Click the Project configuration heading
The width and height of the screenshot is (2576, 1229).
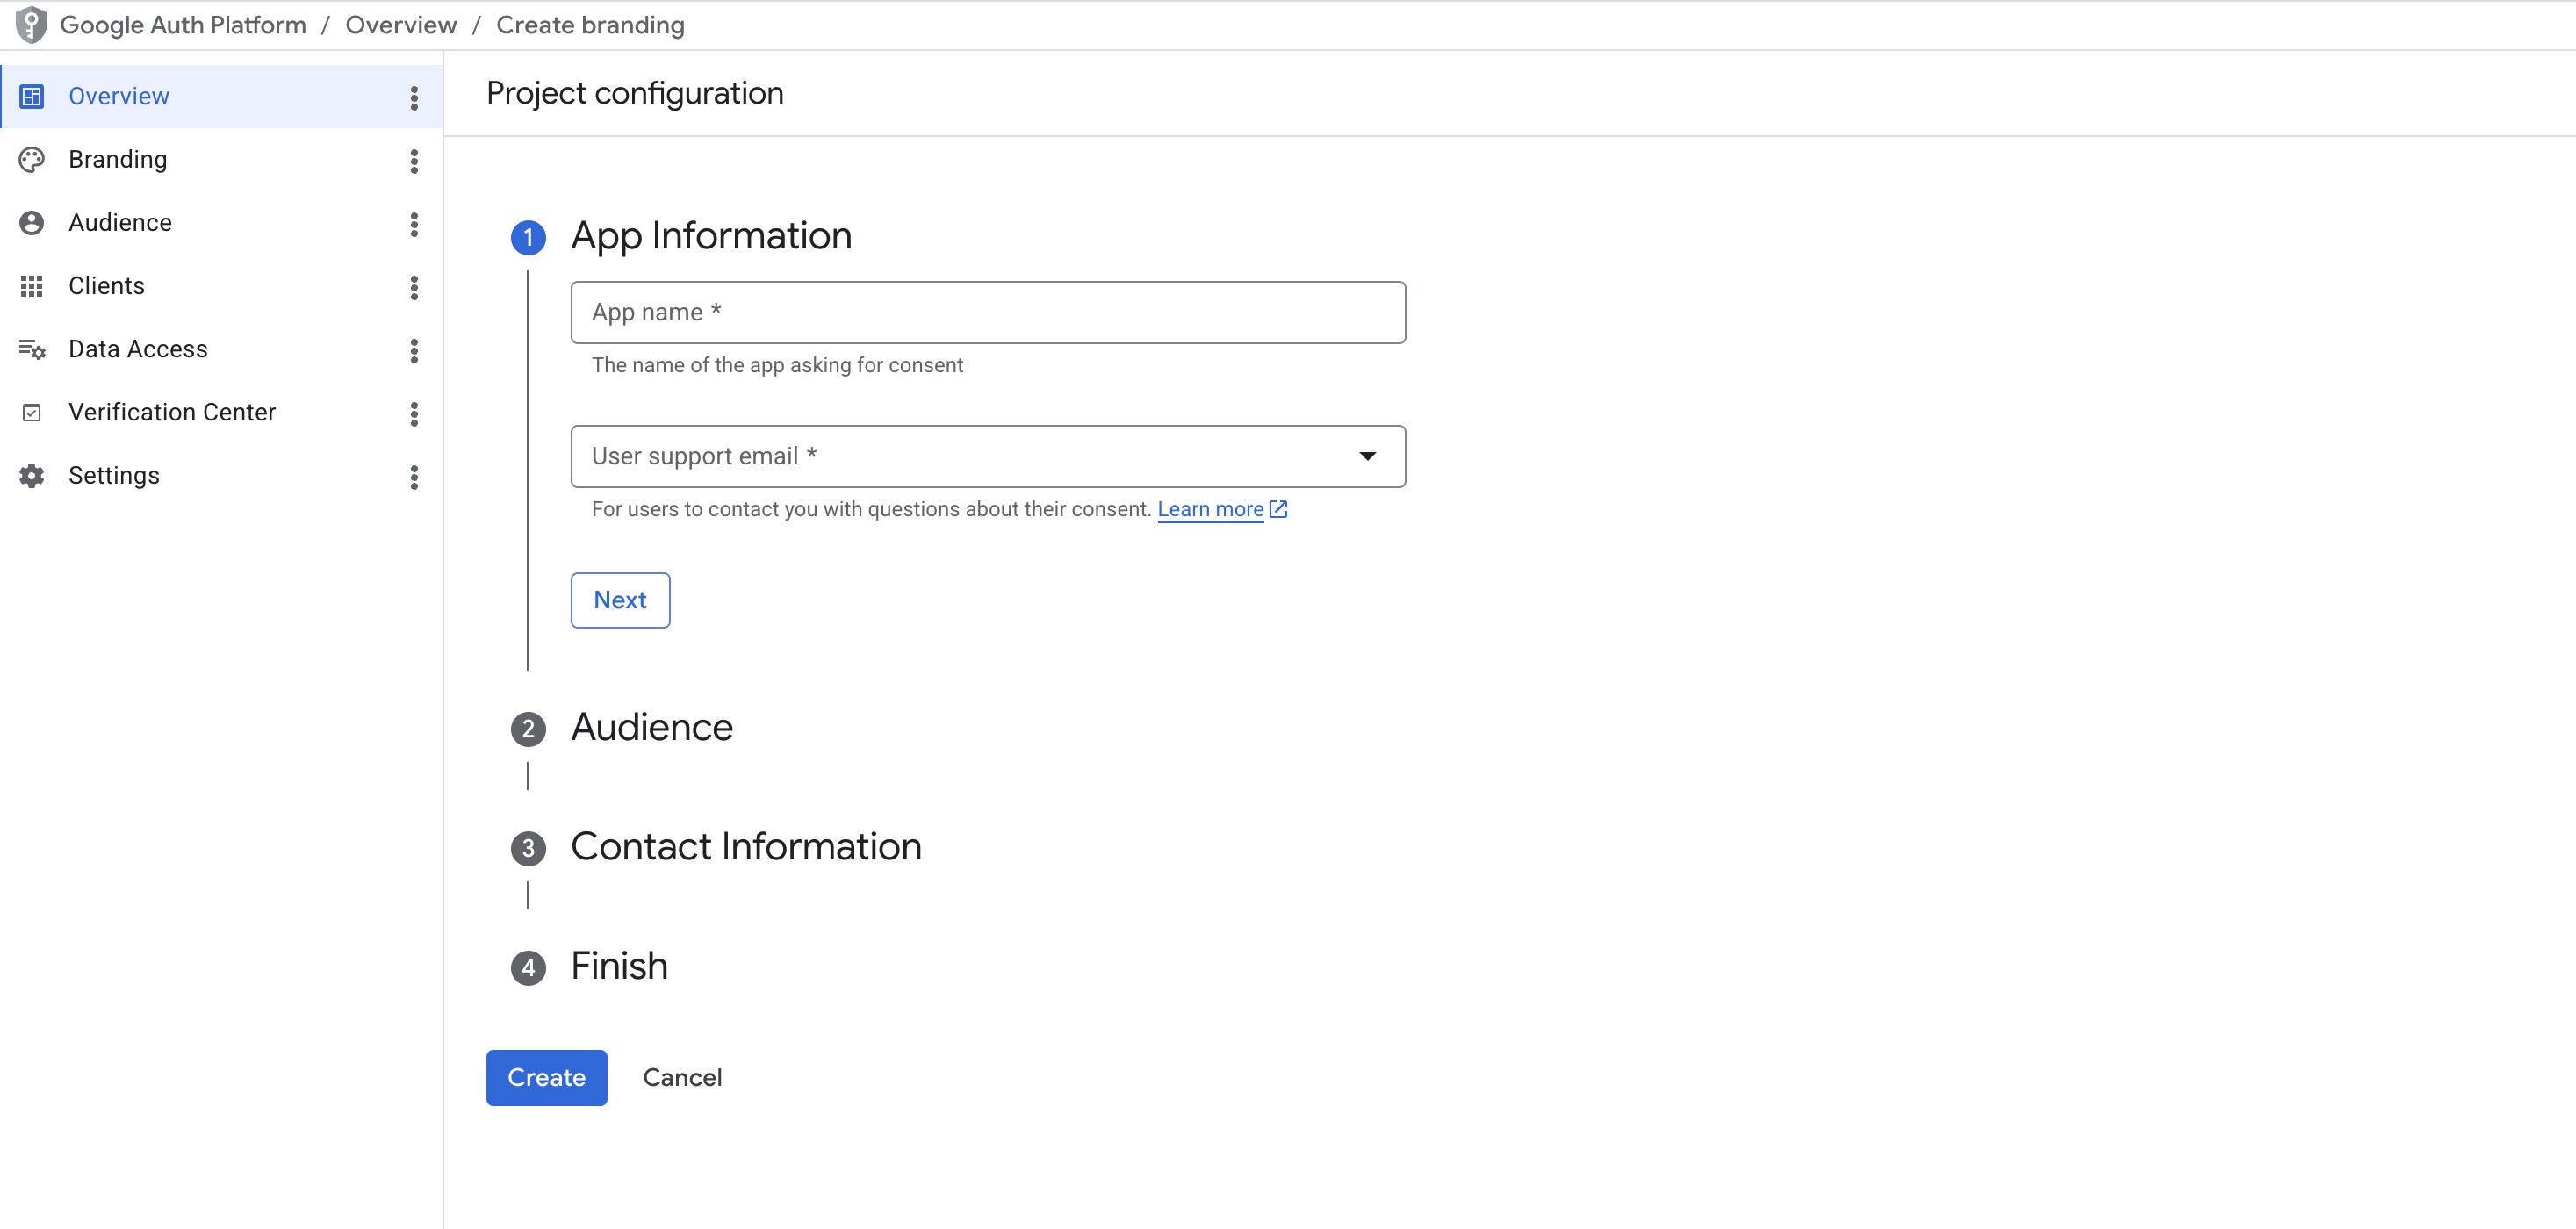(x=635, y=93)
